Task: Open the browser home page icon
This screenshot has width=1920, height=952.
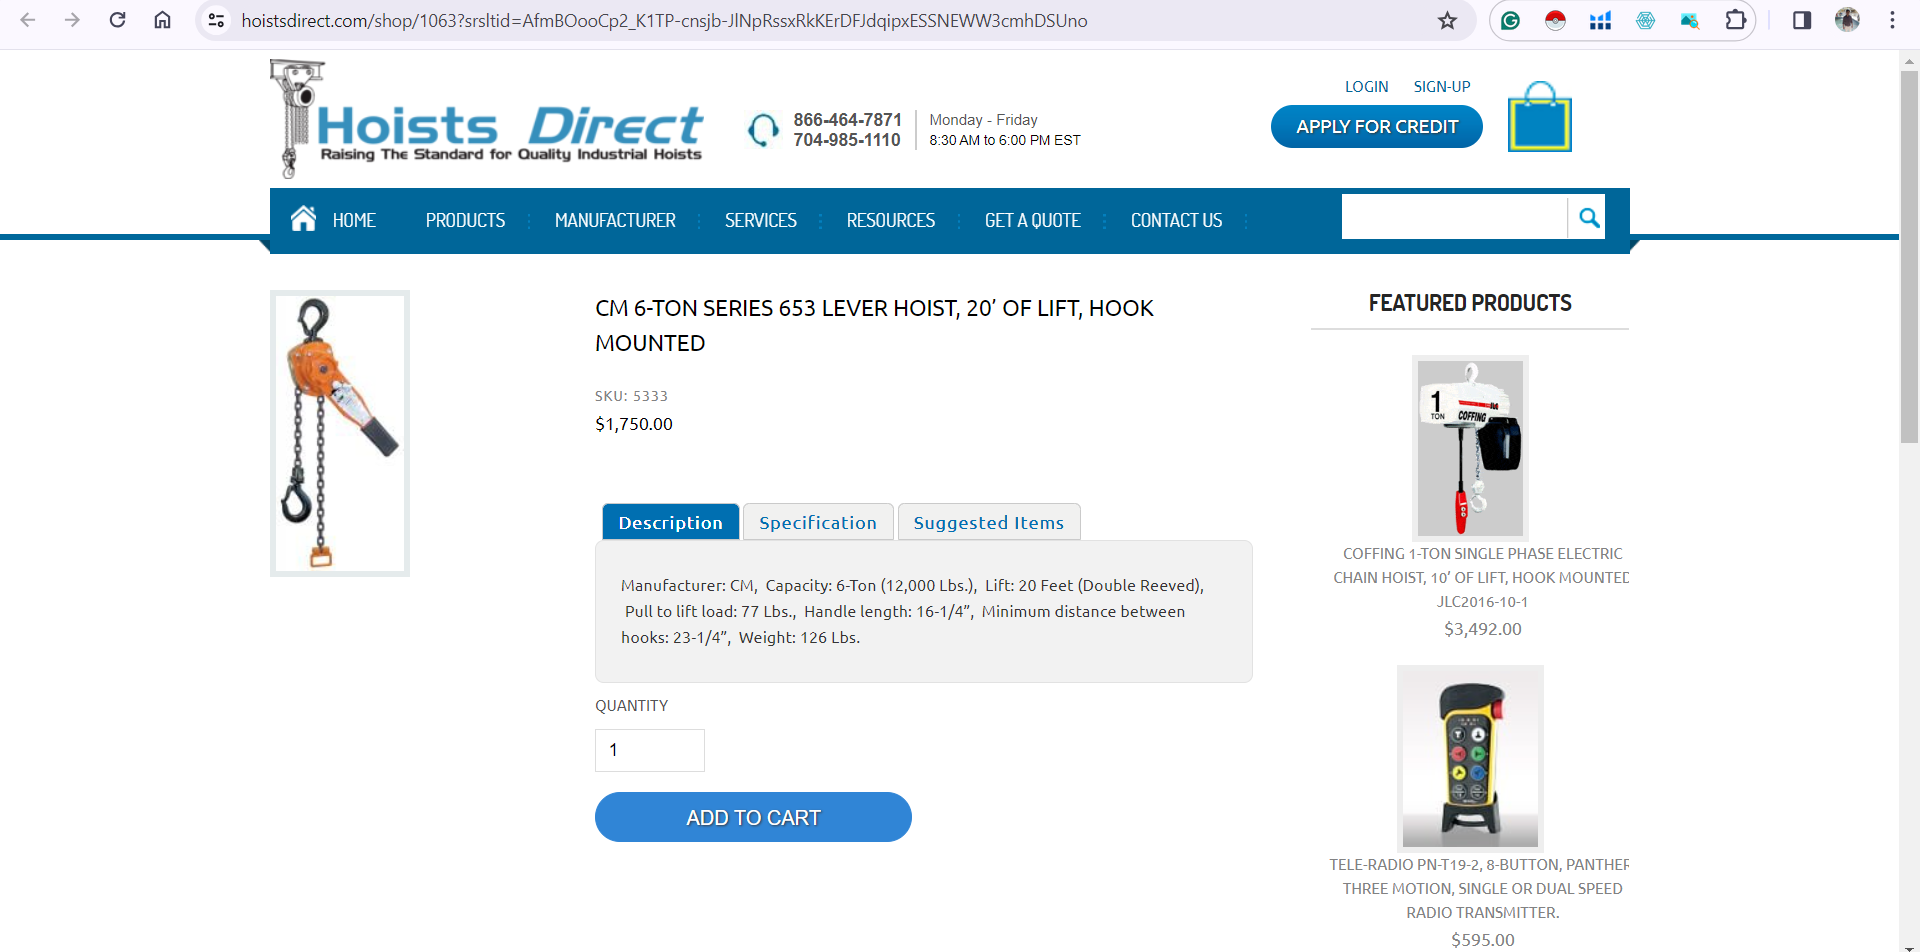Action: 162,20
